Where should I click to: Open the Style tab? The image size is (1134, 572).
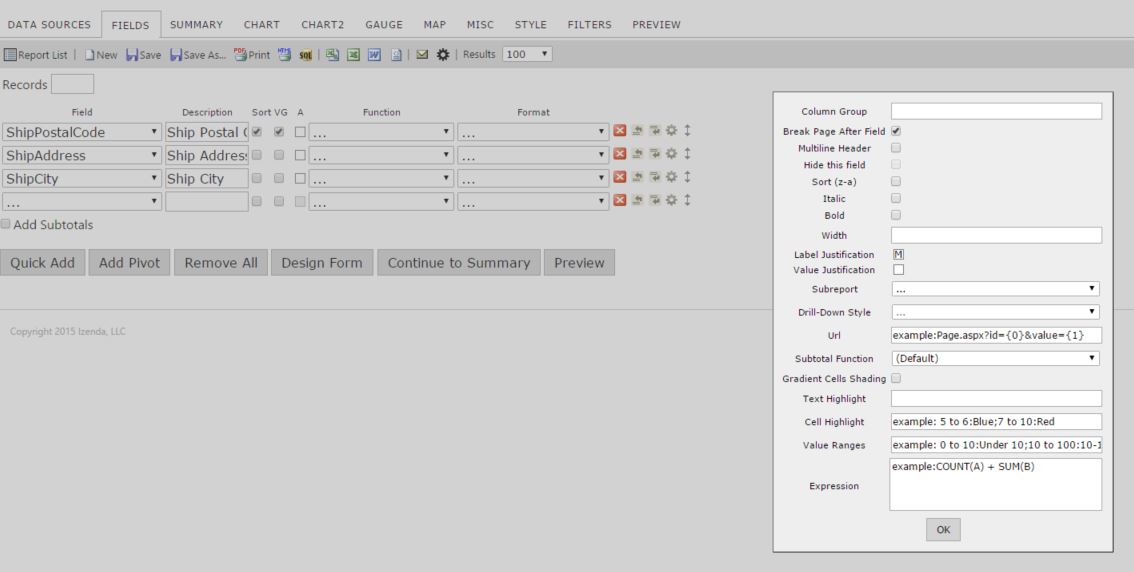coord(530,25)
